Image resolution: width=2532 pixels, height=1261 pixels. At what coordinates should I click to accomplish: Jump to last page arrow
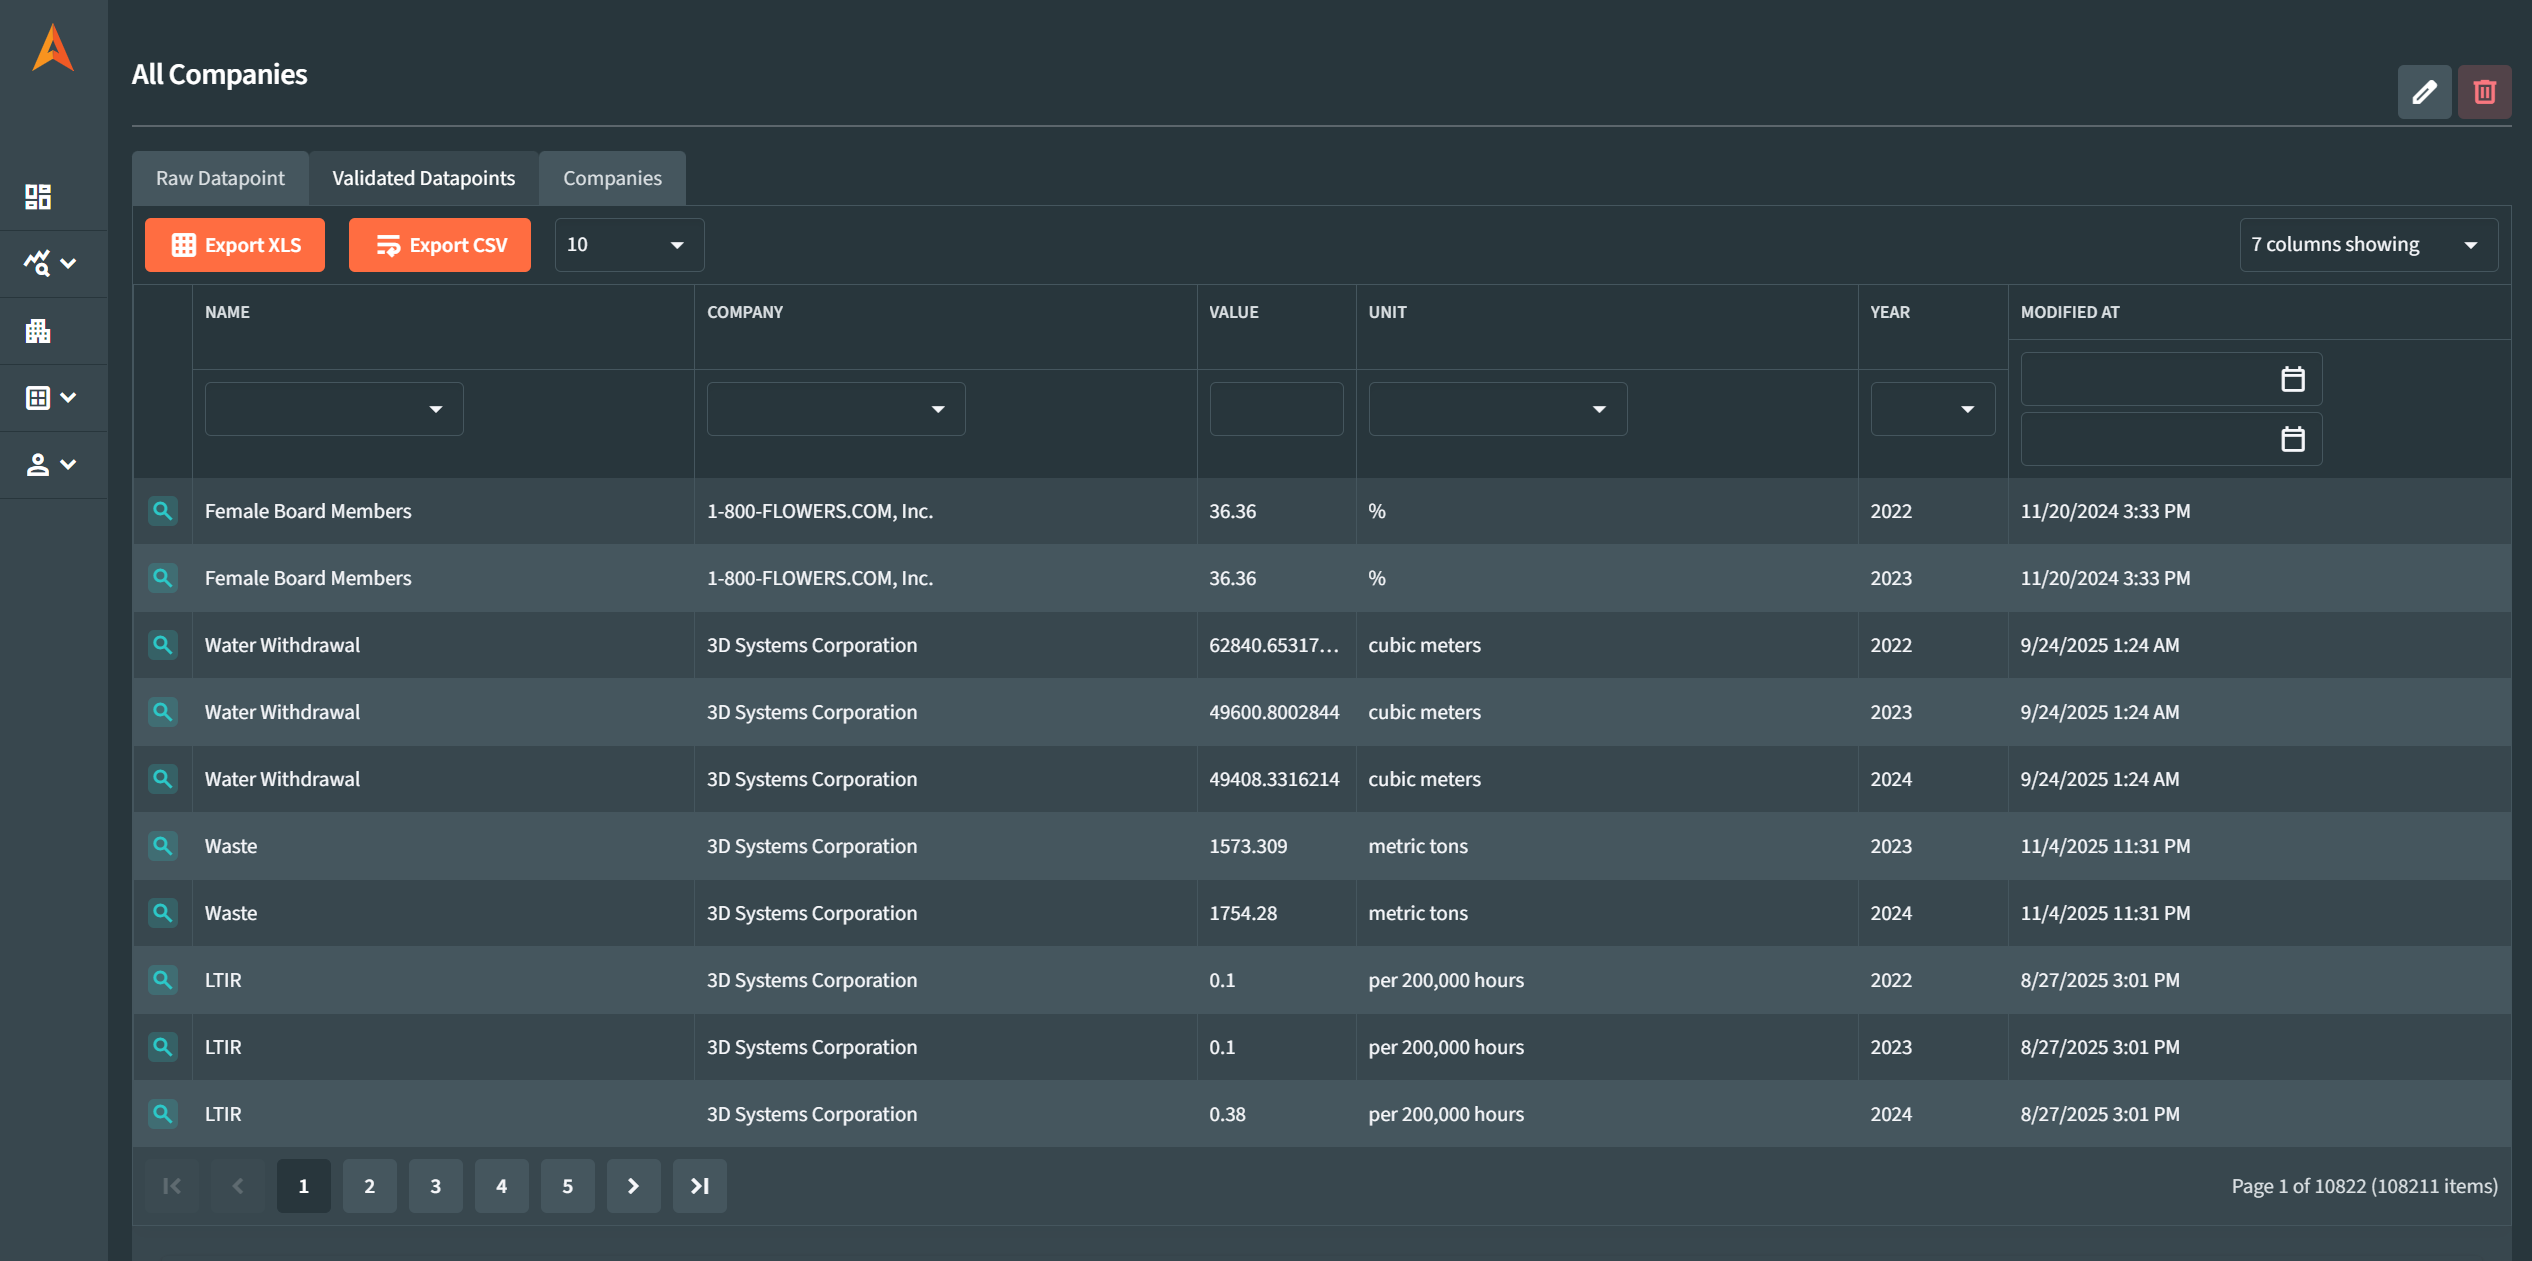click(x=699, y=1186)
